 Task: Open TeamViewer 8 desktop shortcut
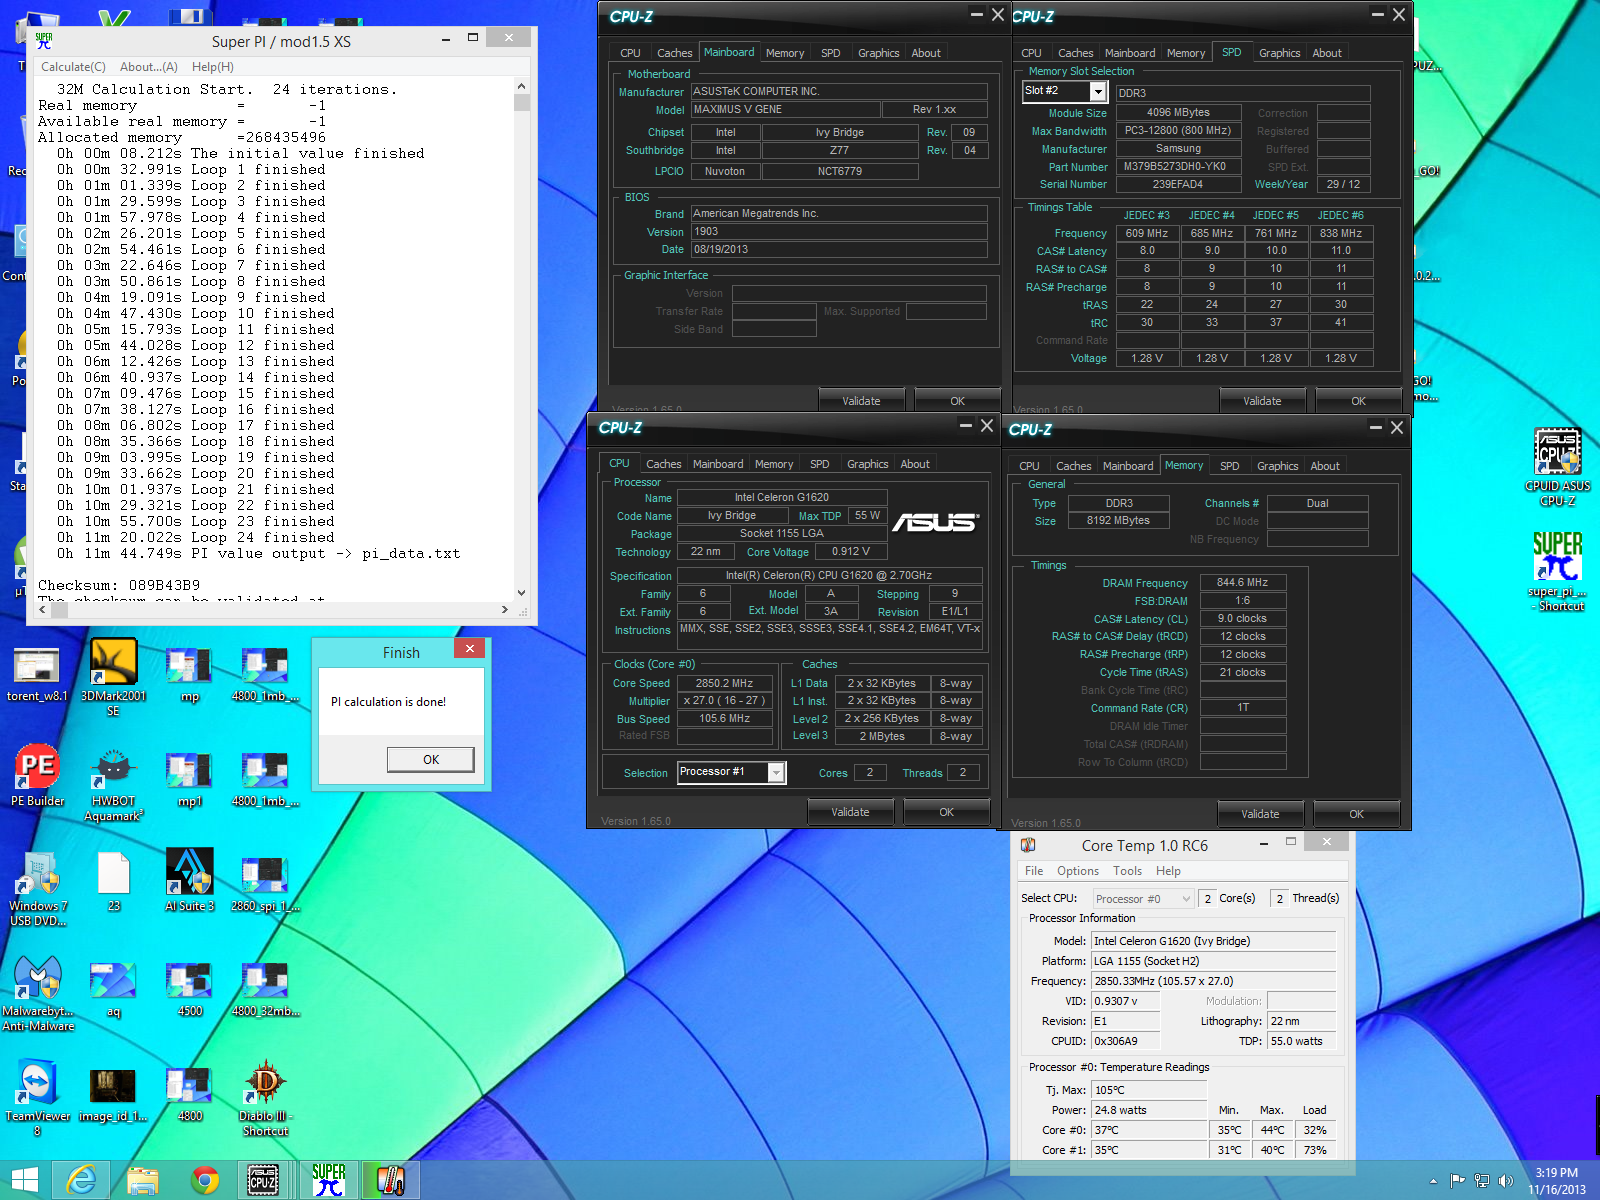(37, 1099)
